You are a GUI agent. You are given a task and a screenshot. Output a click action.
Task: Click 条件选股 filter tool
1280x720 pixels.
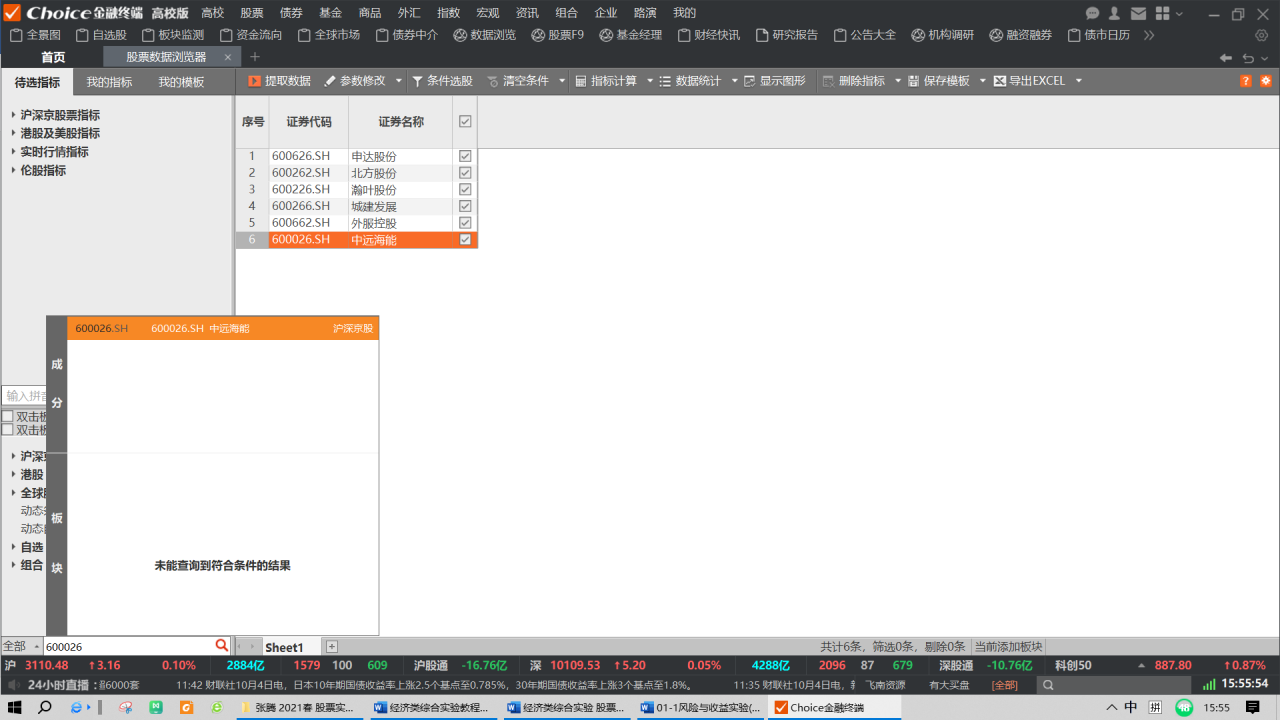tap(442, 81)
